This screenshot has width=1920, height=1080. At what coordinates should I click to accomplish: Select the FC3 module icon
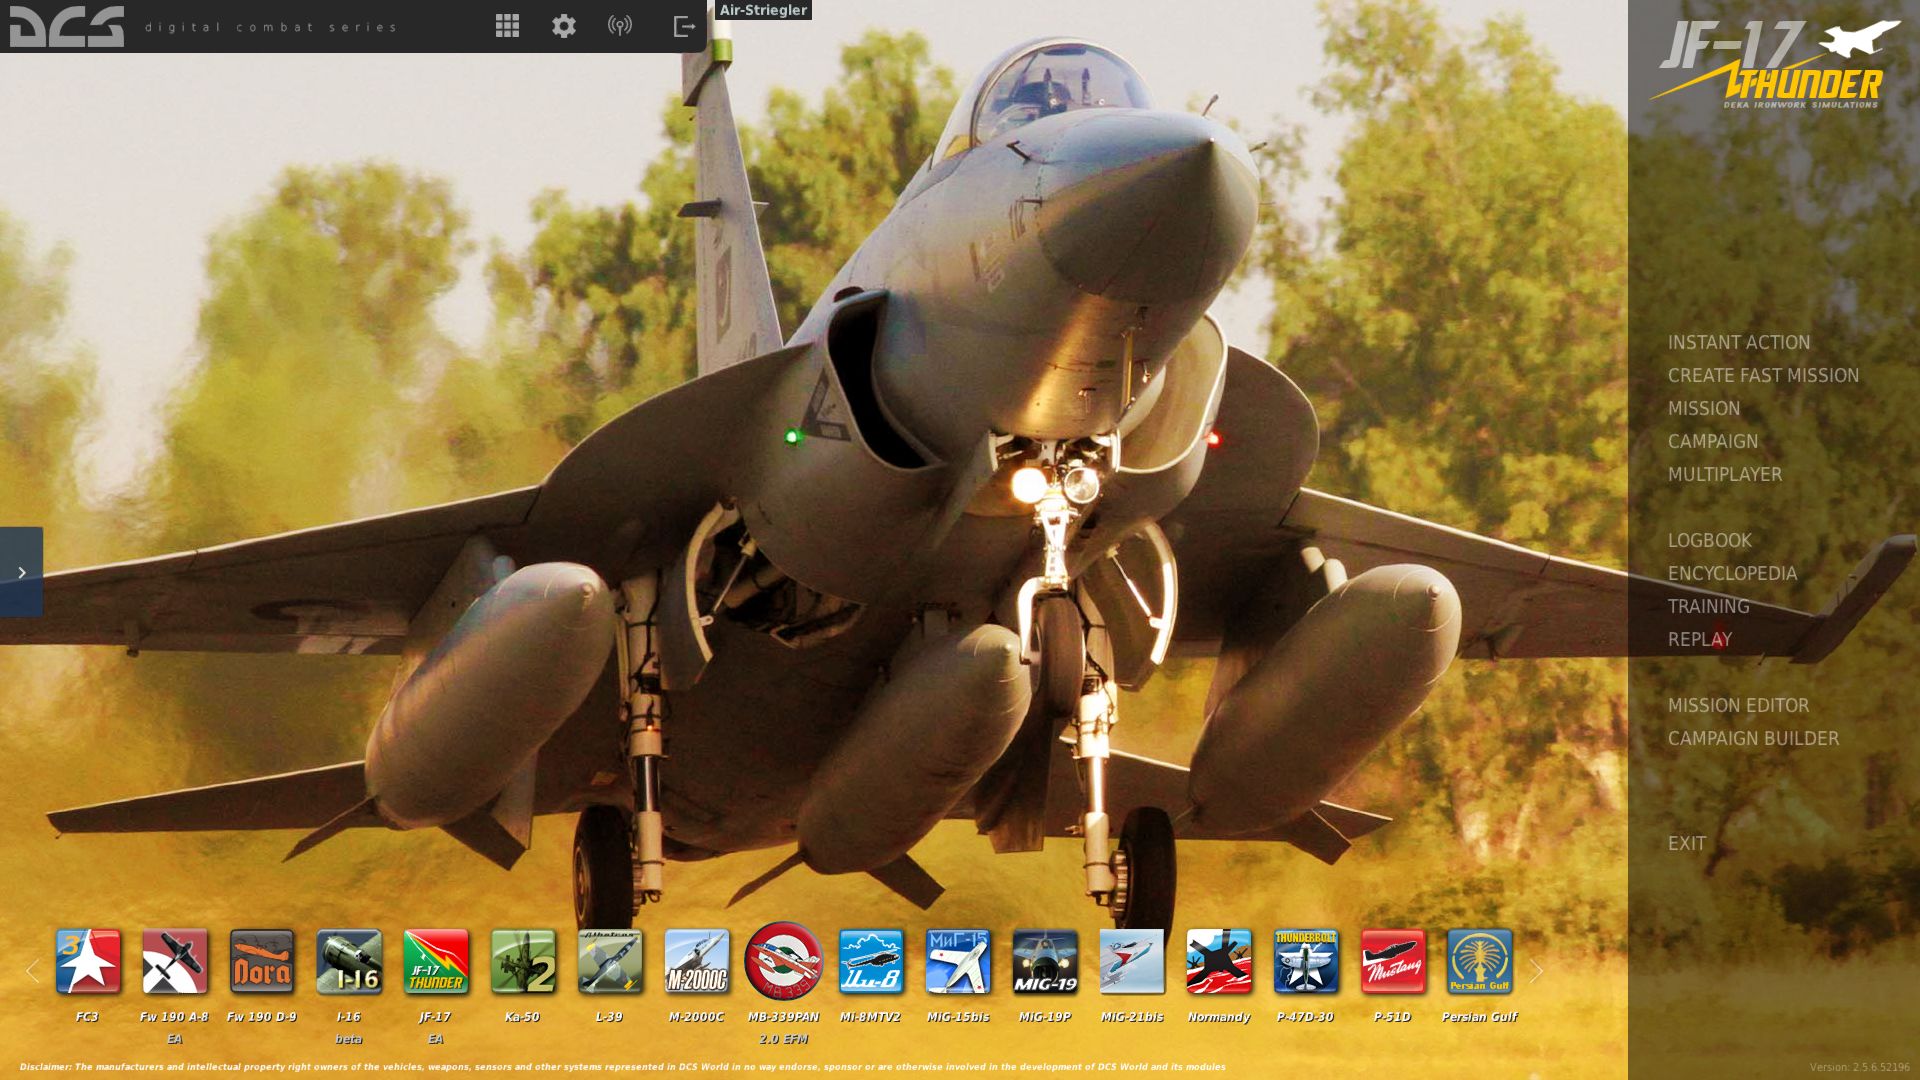click(x=88, y=962)
